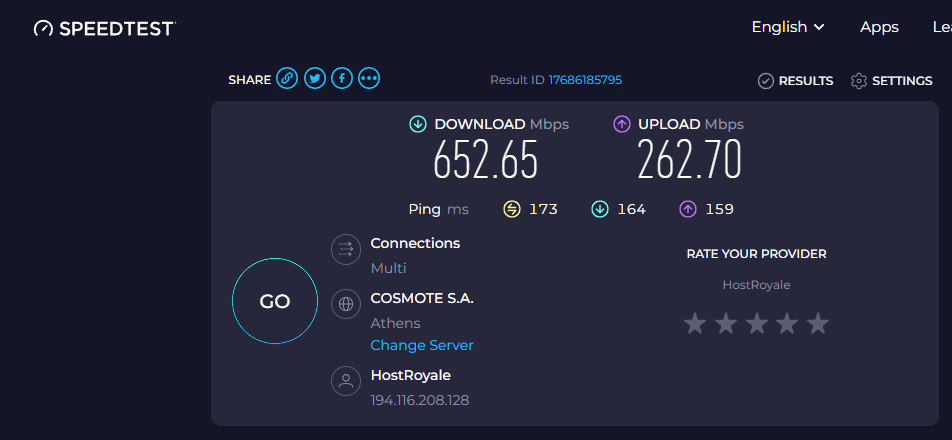Share result on Twitter

[x=314, y=78]
